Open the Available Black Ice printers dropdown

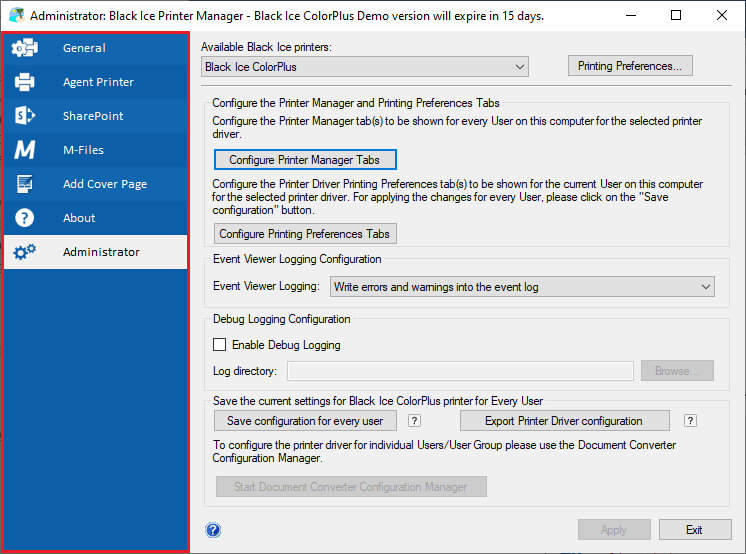pyautogui.click(x=365, y=67)
